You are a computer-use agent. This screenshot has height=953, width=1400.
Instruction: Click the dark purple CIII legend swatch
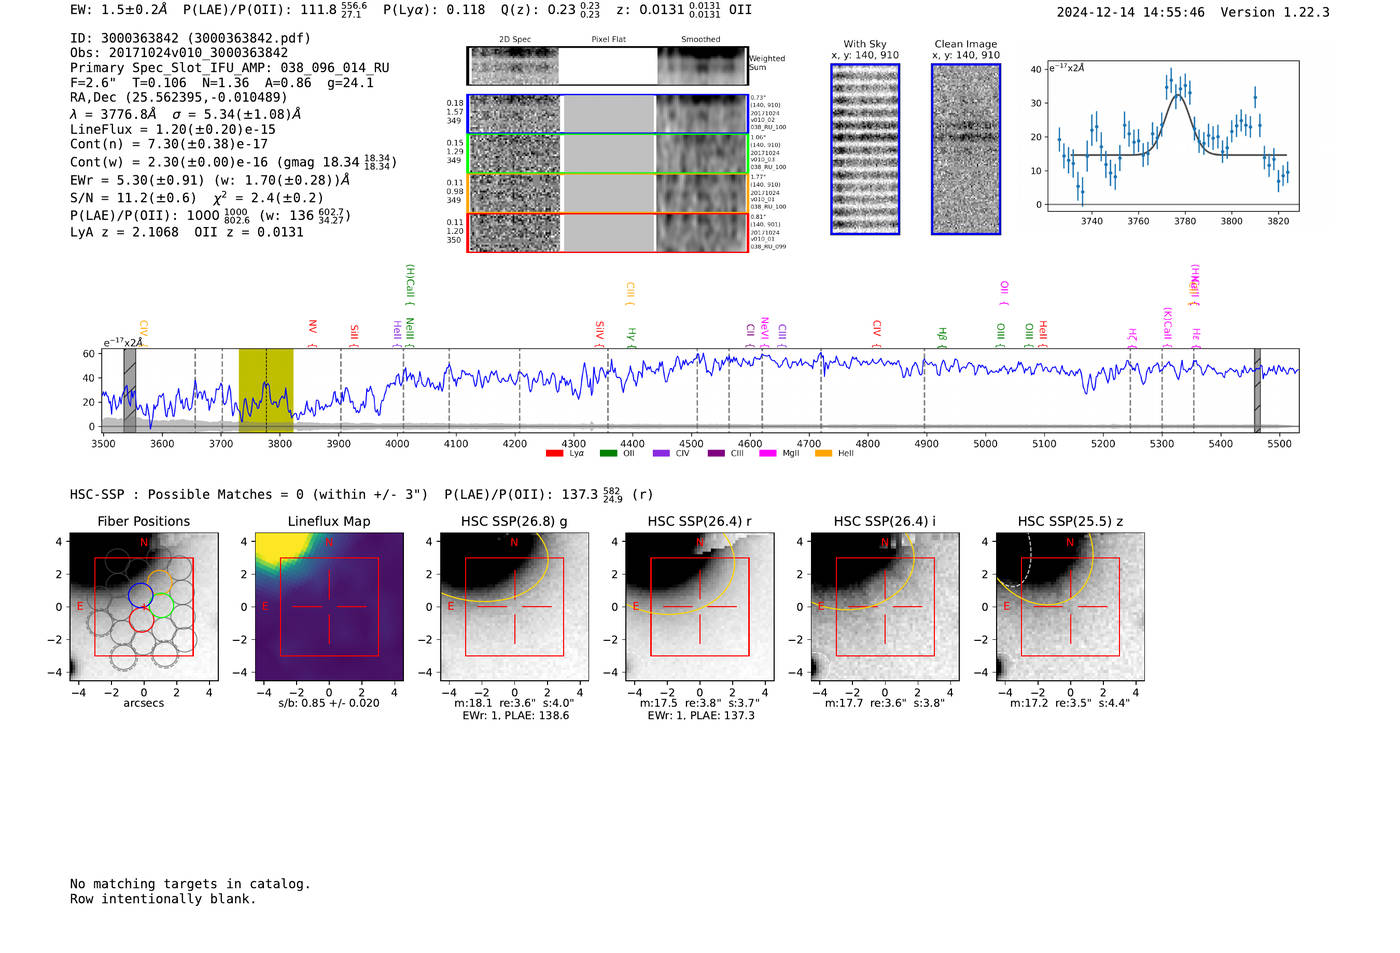pos(716,454)
